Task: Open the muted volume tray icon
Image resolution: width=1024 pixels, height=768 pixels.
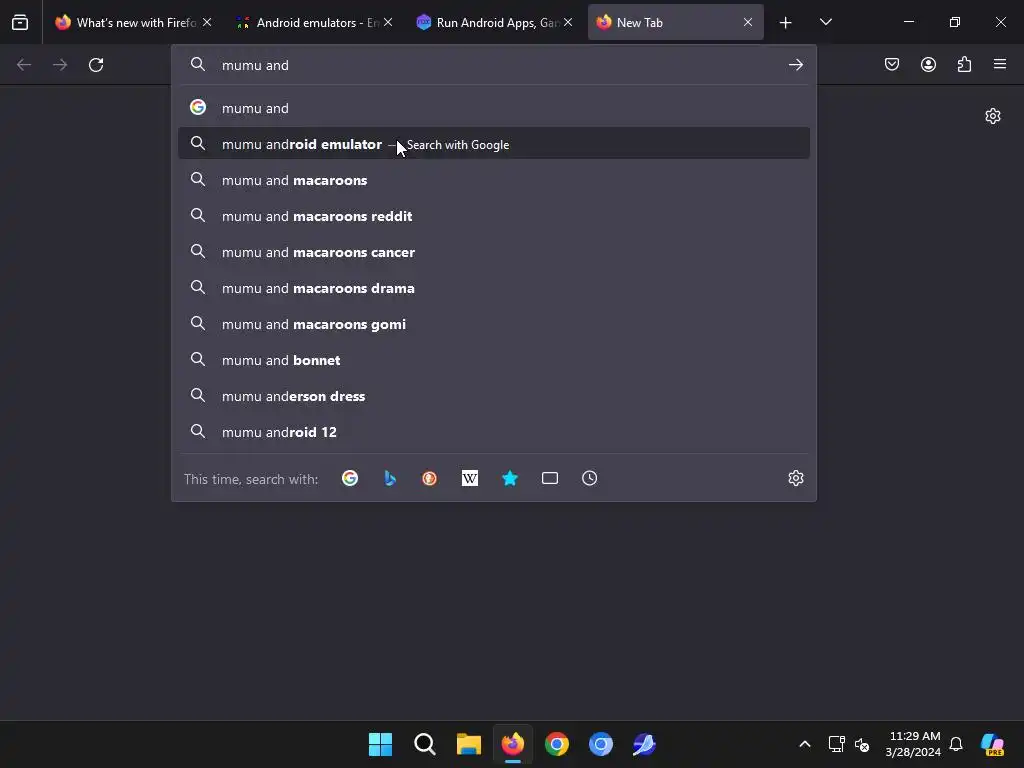Action: pos(862,744)
